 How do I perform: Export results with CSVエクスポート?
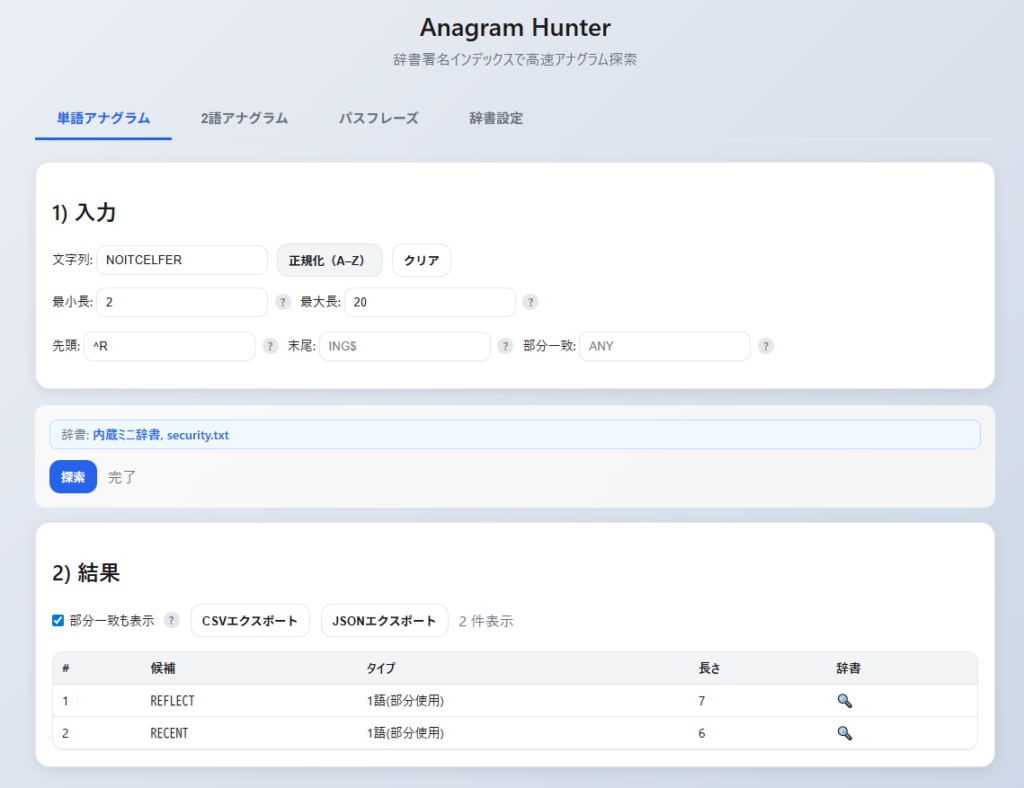250,620
